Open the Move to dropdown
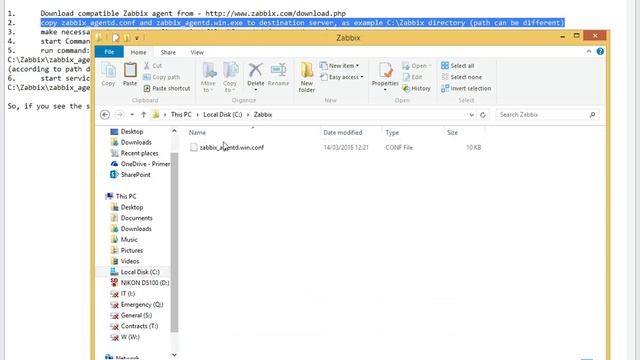This screenshot has height=360, width=640. coord(208,78)
